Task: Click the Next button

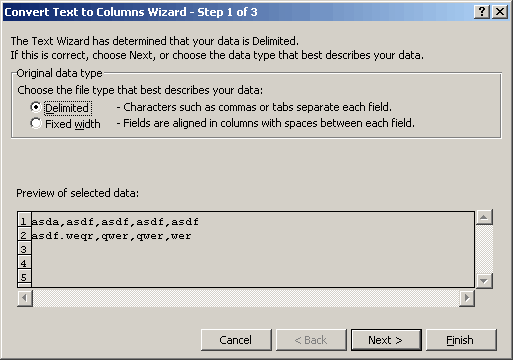Action: [x=386, y=340]
